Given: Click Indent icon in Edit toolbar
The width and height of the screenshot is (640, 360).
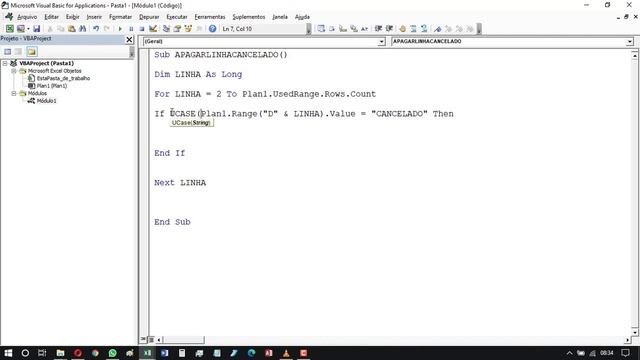Looking at the screenshot, I should click(378, 29).
